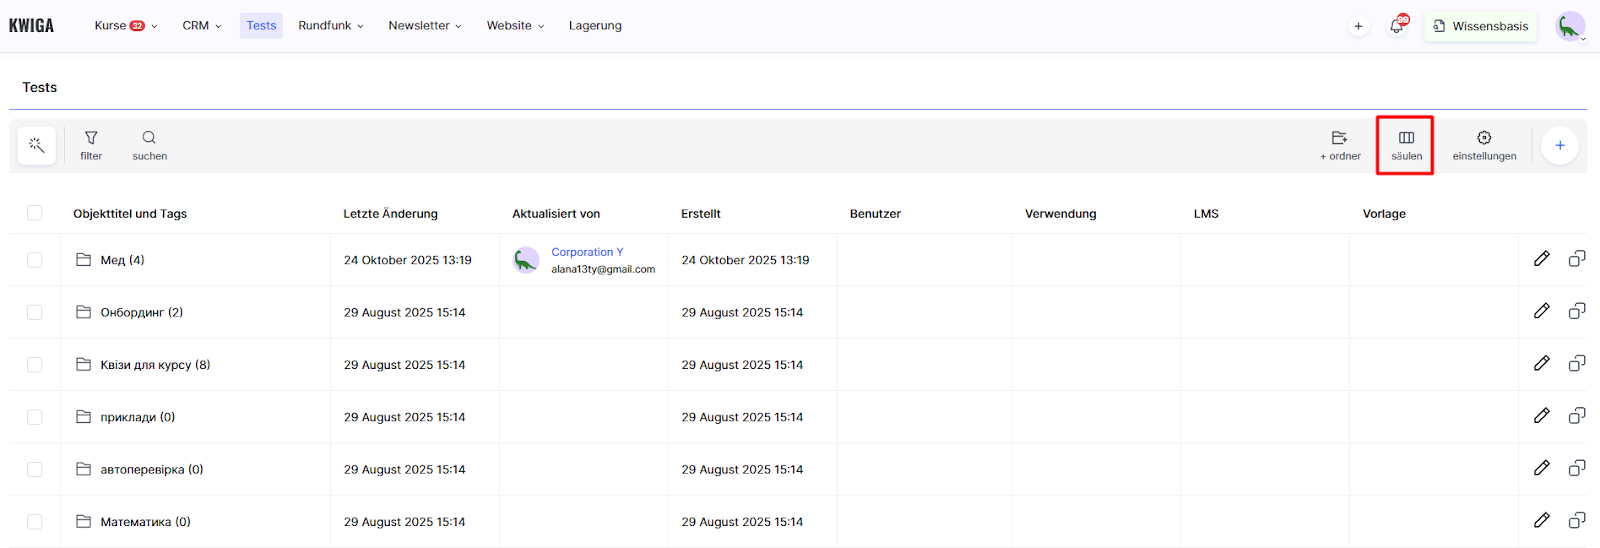Go to Lagerung in top navigation
1600x548 pixels.
click(x=595, y=26)
